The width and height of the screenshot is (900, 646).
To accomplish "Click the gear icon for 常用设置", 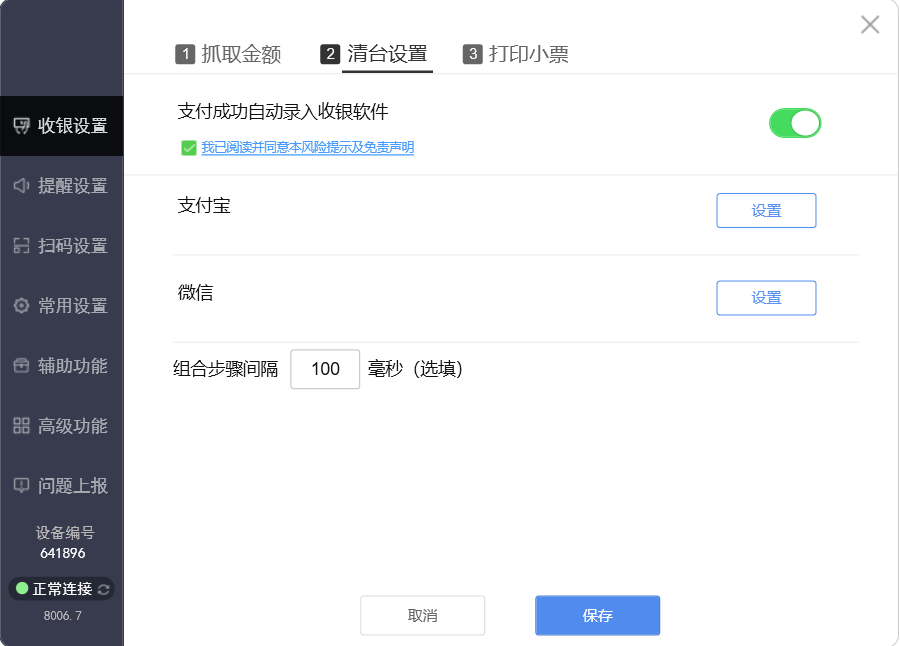I will pos(21,305).
